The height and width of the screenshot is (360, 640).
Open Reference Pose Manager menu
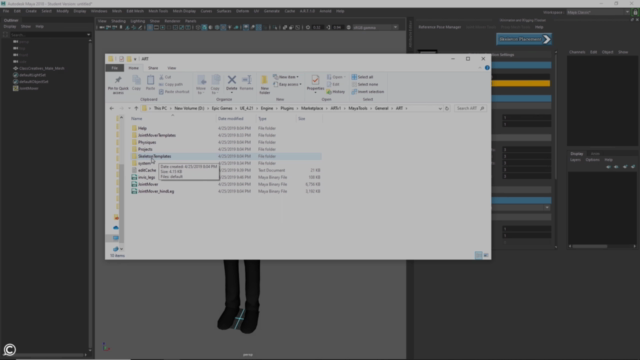tap(440, 27)
